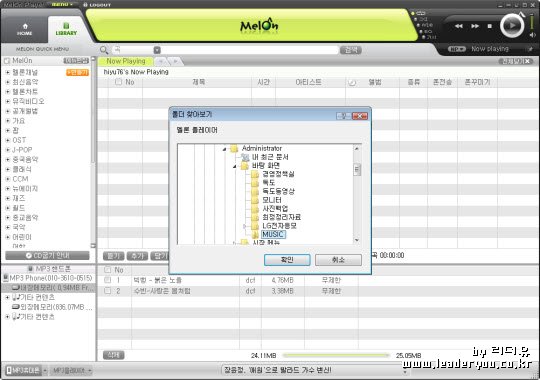This screenshot has height=380, width=540.
Task: Select the 클래식 category
Action: (x=22, y=169)
